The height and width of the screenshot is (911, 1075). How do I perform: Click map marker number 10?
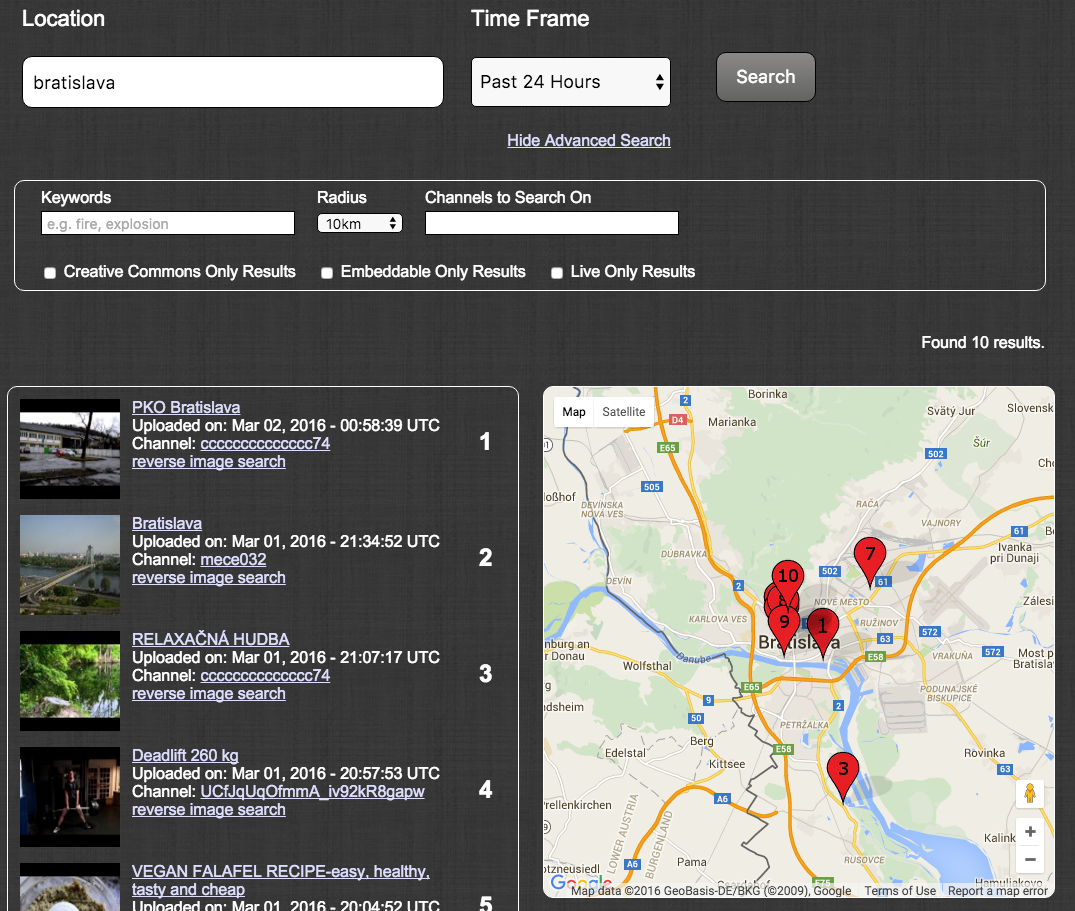(x=788, y=576)
